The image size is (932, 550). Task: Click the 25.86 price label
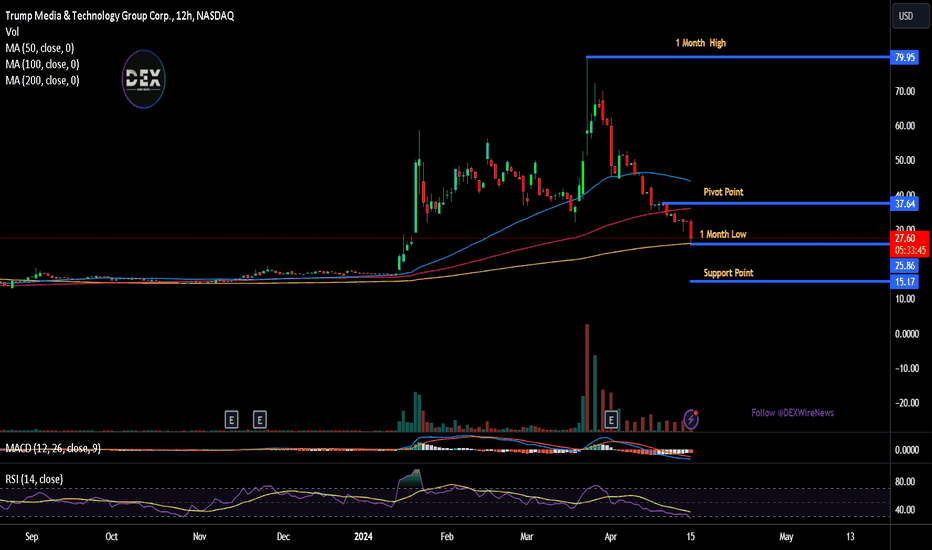905,266
